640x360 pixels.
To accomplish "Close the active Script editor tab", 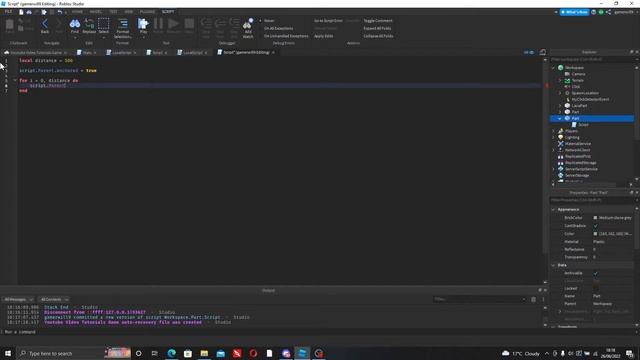I will [273, 53].
